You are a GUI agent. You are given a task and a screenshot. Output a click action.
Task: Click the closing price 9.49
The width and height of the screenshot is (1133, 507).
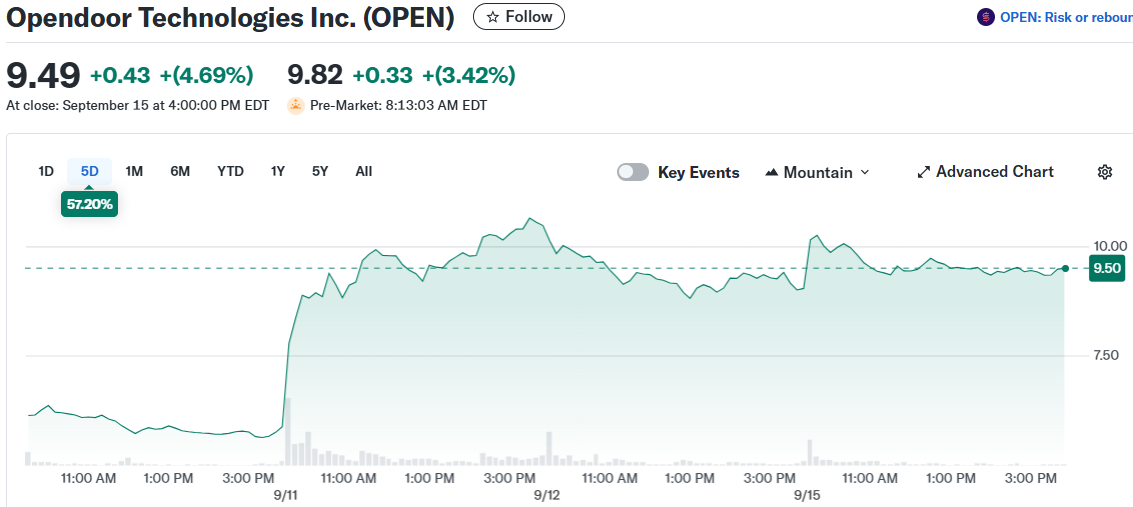tap(43, 75)
